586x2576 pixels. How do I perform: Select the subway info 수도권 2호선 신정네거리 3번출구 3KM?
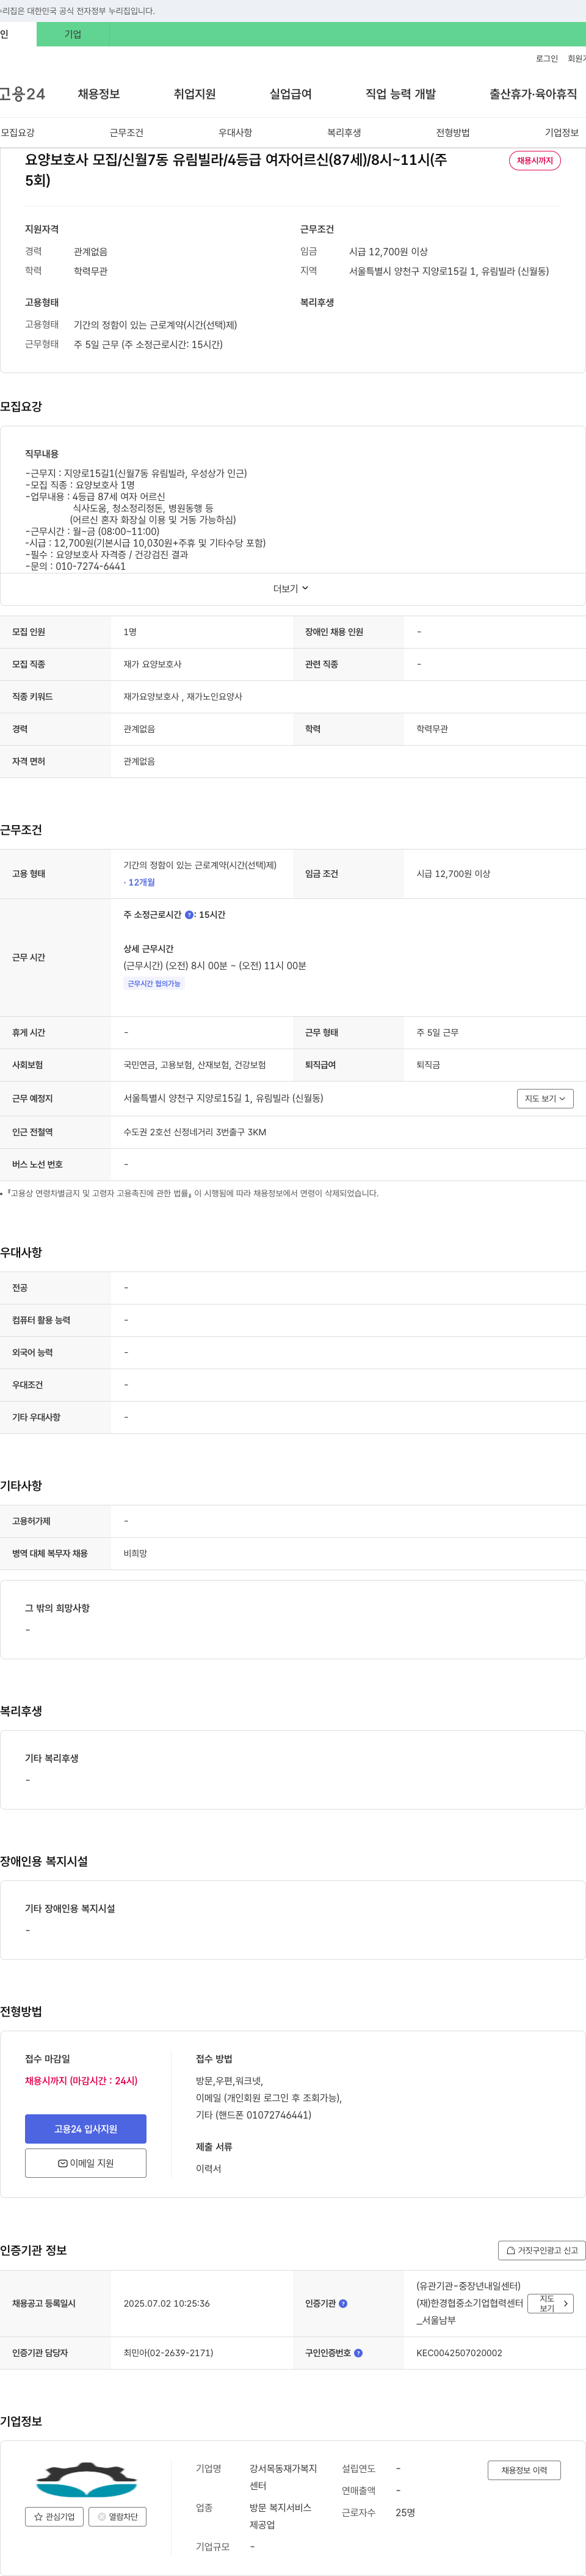click(195, 1132)
